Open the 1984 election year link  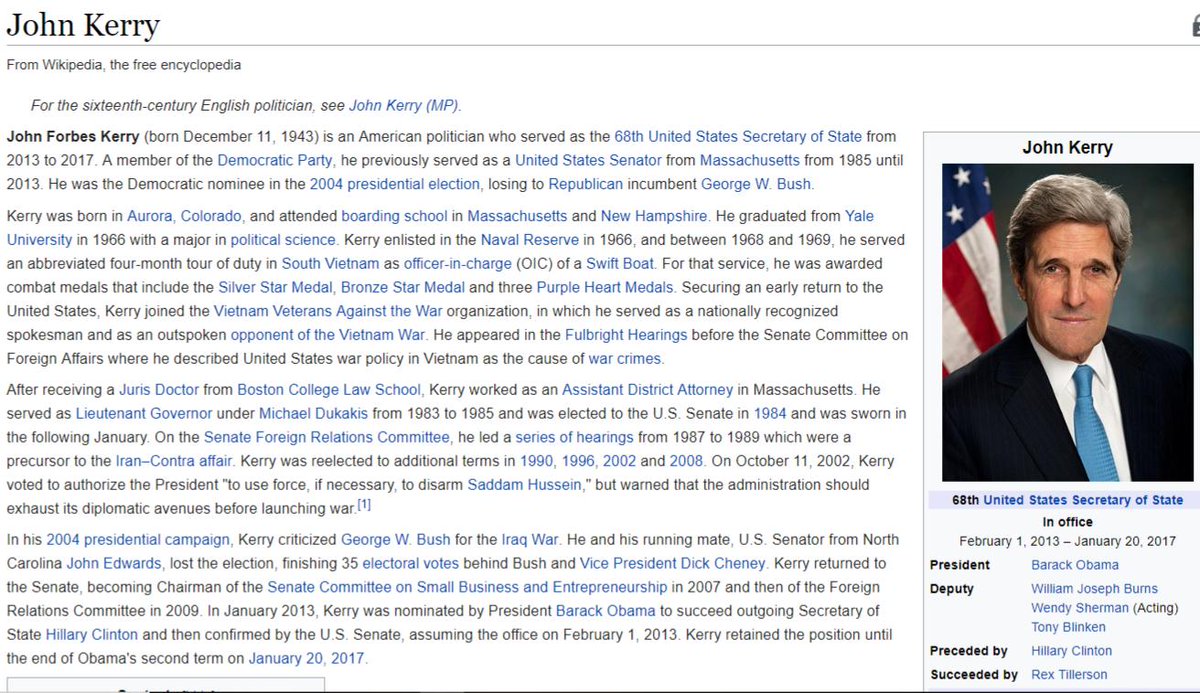tap(770, 414)
